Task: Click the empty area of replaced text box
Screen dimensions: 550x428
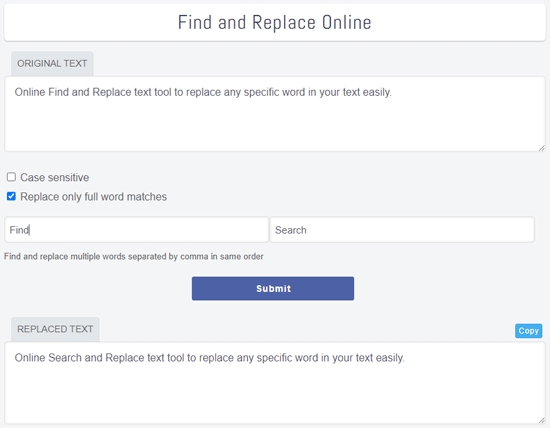Action: 275,393
